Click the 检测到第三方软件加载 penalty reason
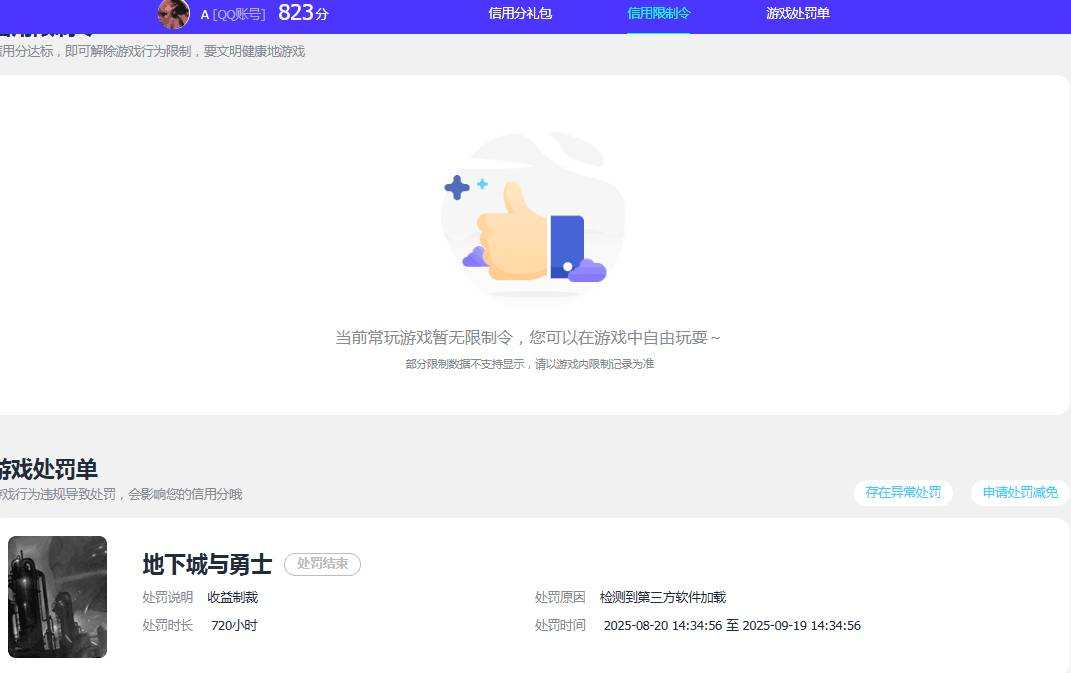Screen dimensions: 1071x673 click(x=663, y=597)
